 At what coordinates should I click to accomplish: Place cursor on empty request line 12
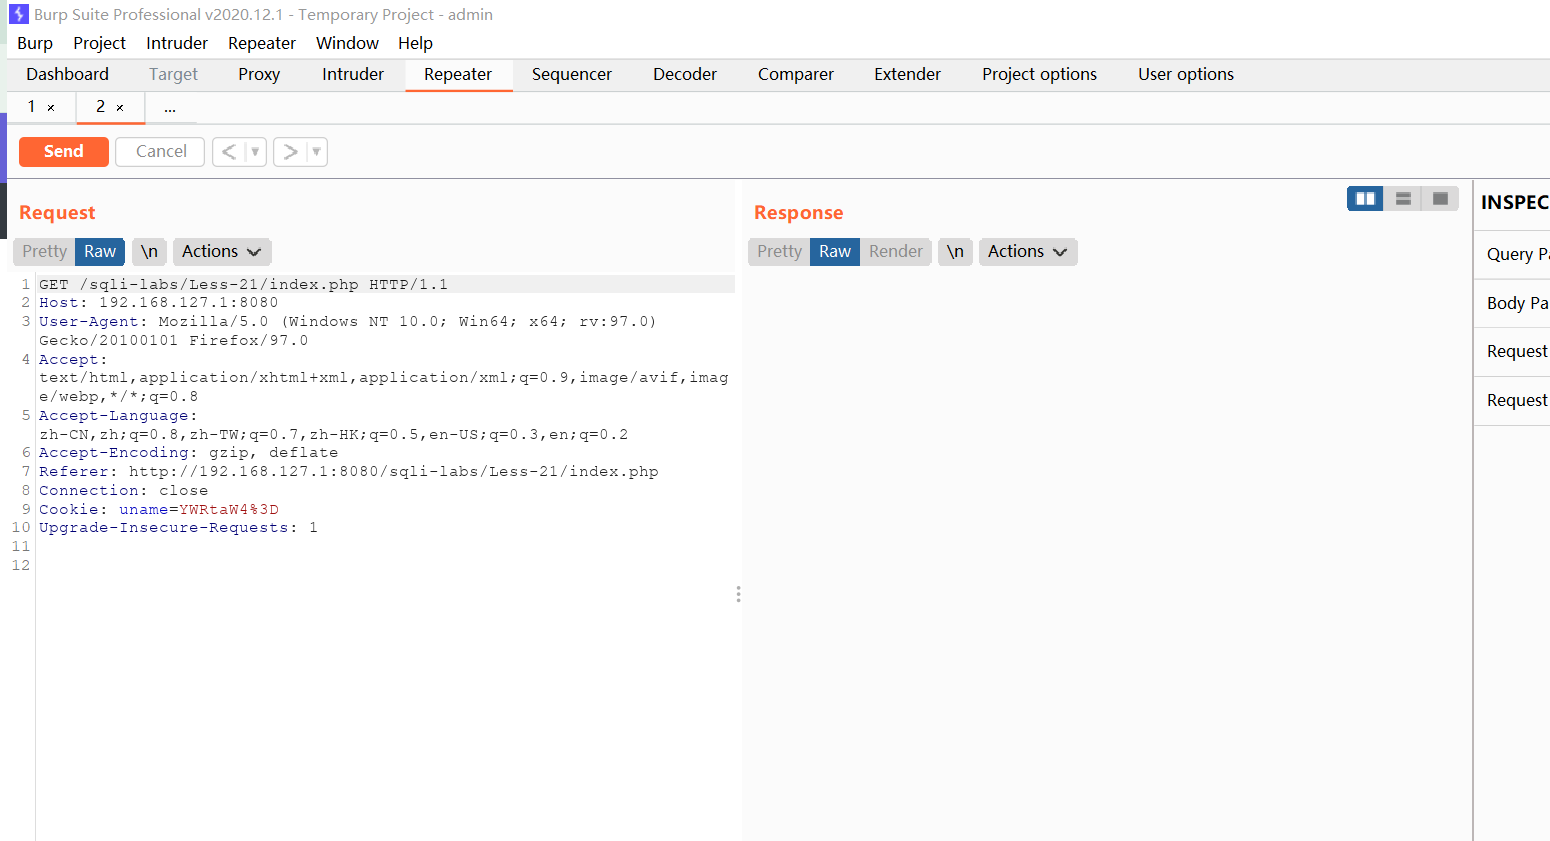click(385, 565)
